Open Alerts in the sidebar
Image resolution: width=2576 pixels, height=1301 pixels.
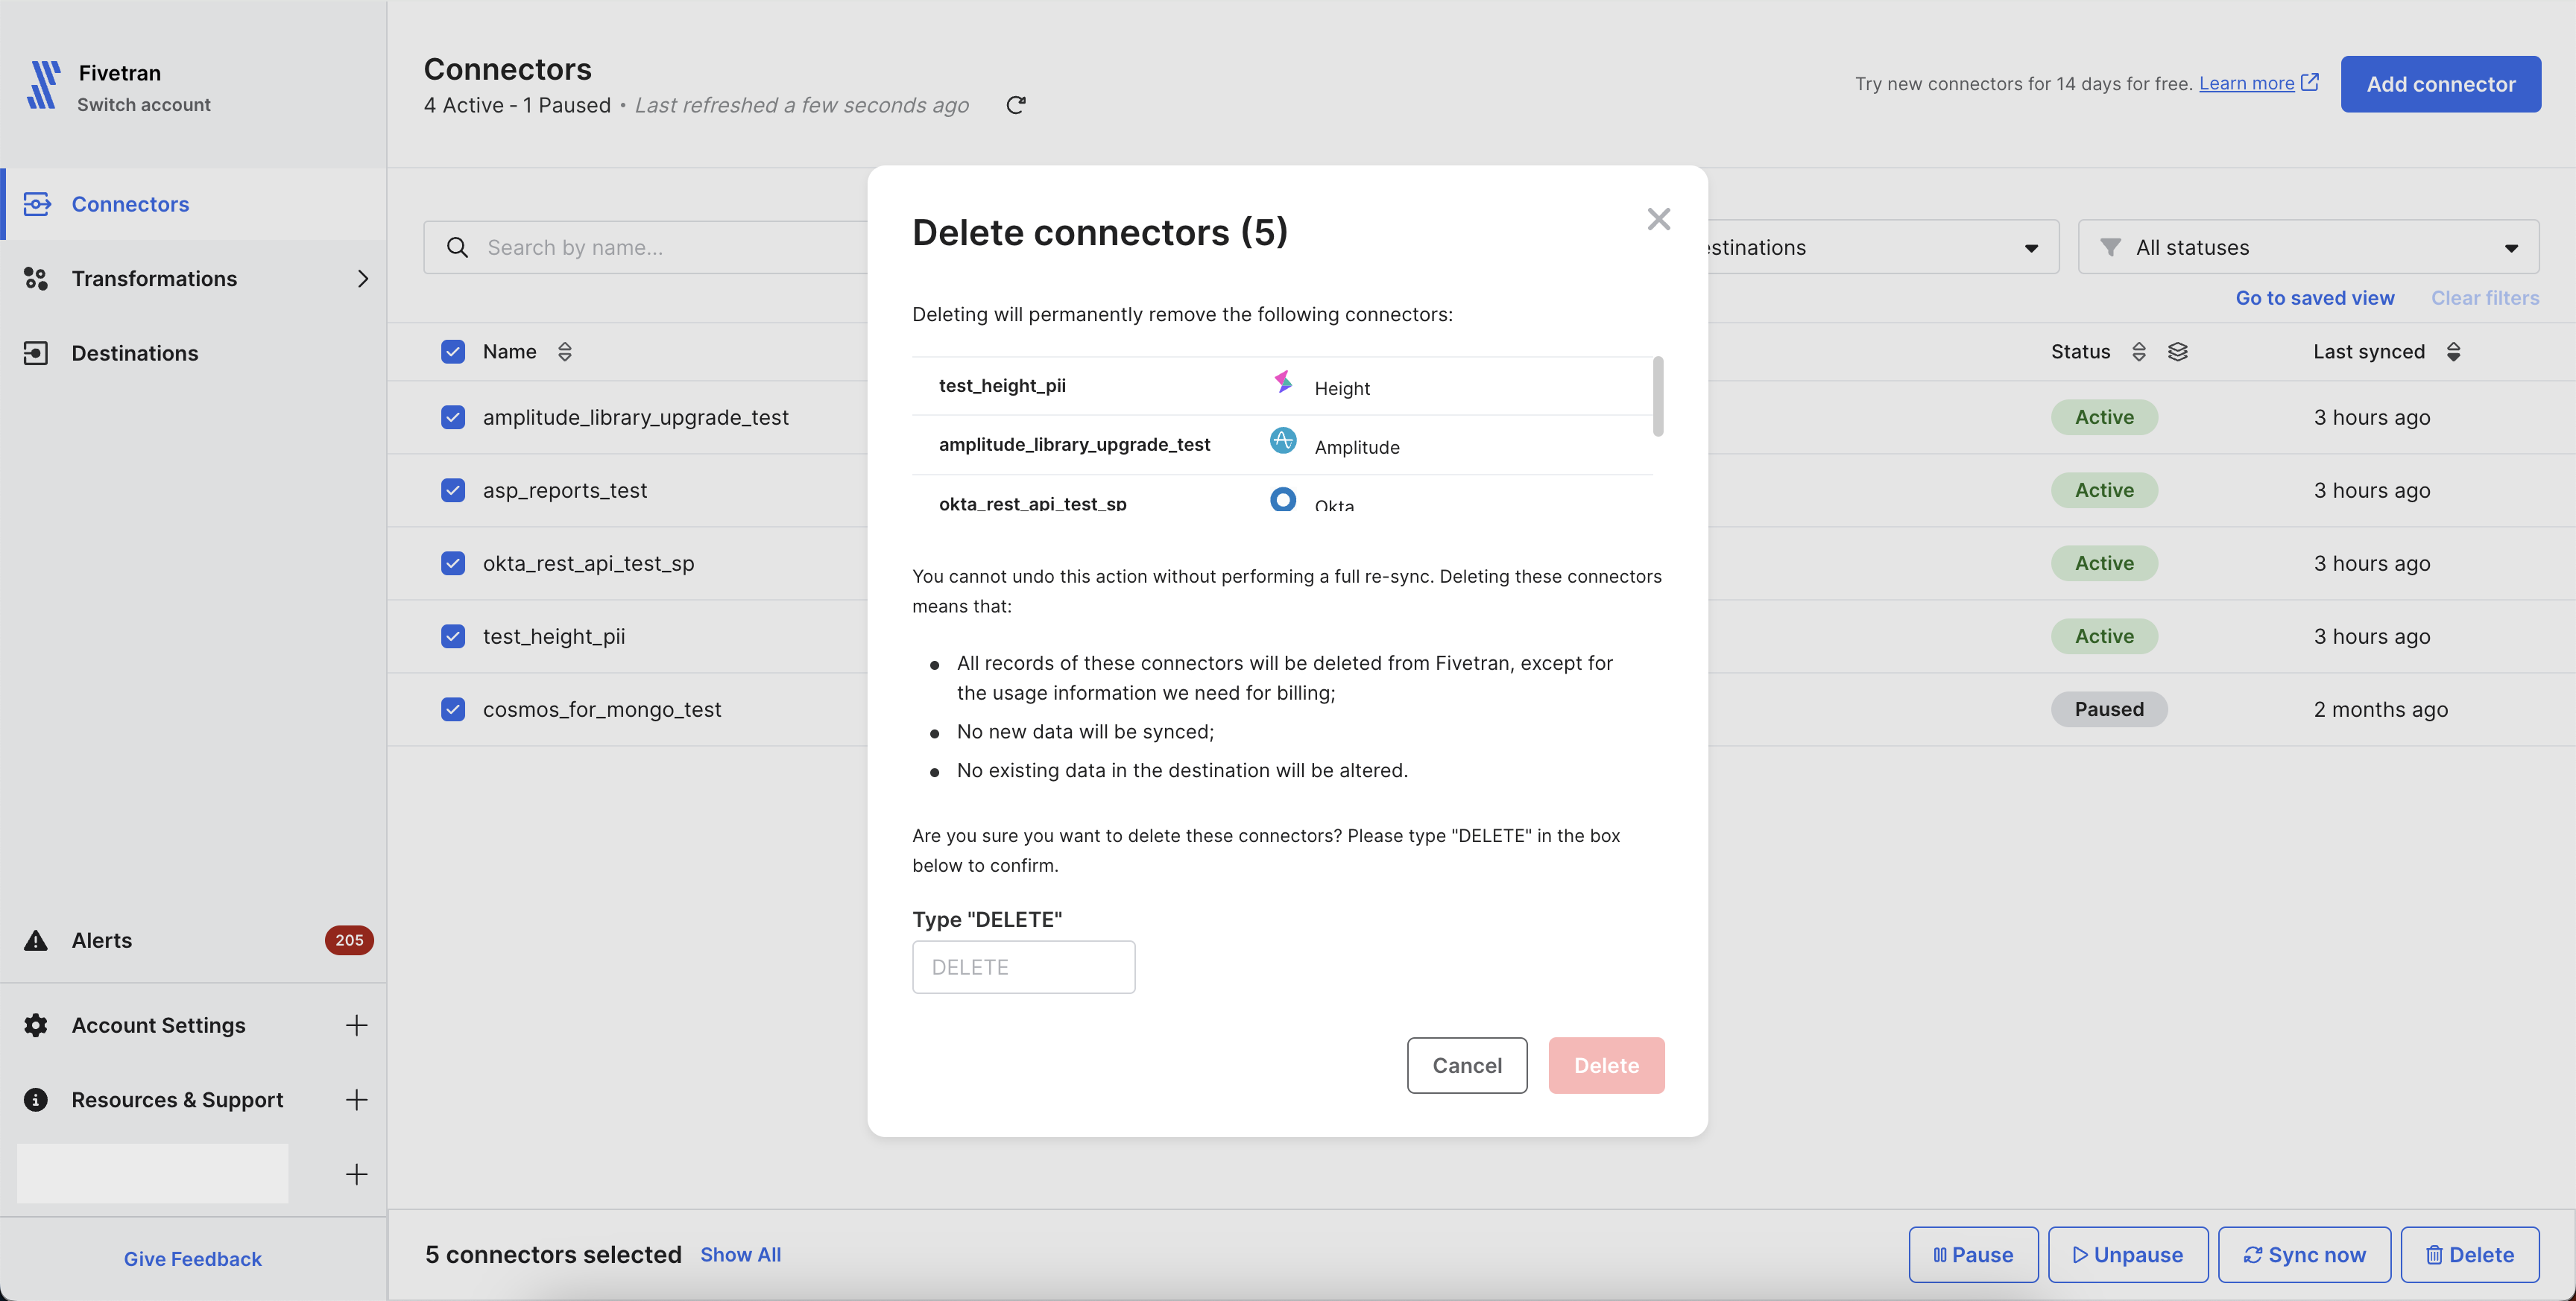click(x=194, y=940)
